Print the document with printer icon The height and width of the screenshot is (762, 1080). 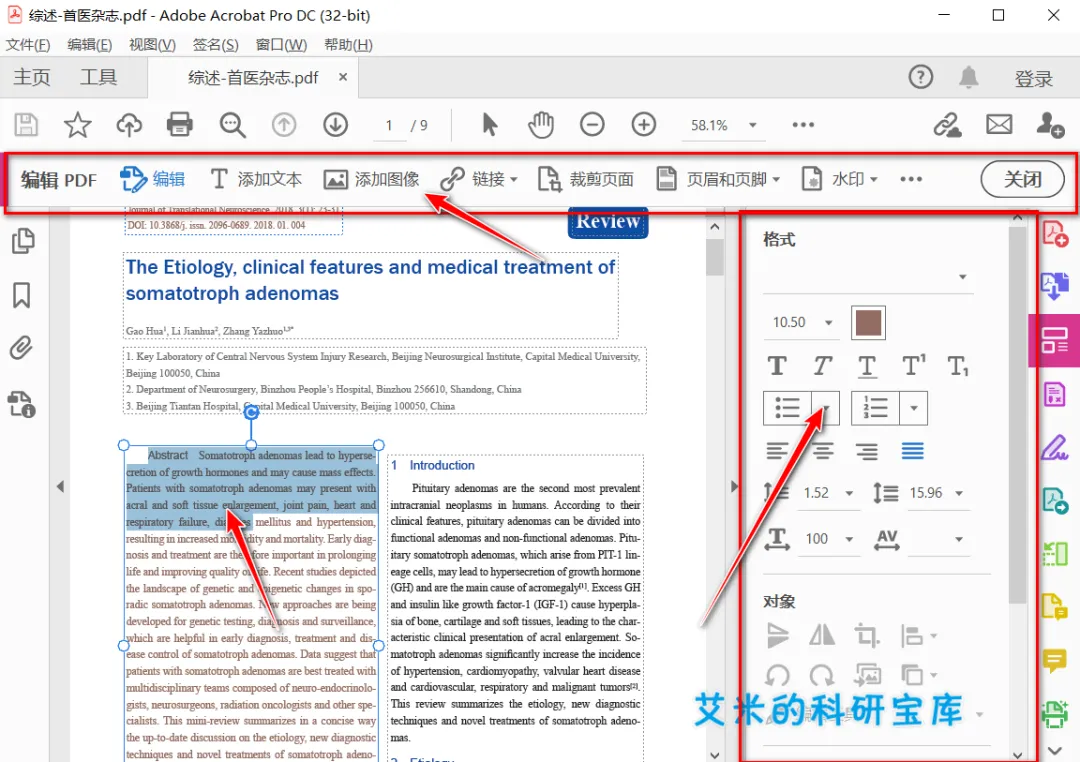point(180,125)
